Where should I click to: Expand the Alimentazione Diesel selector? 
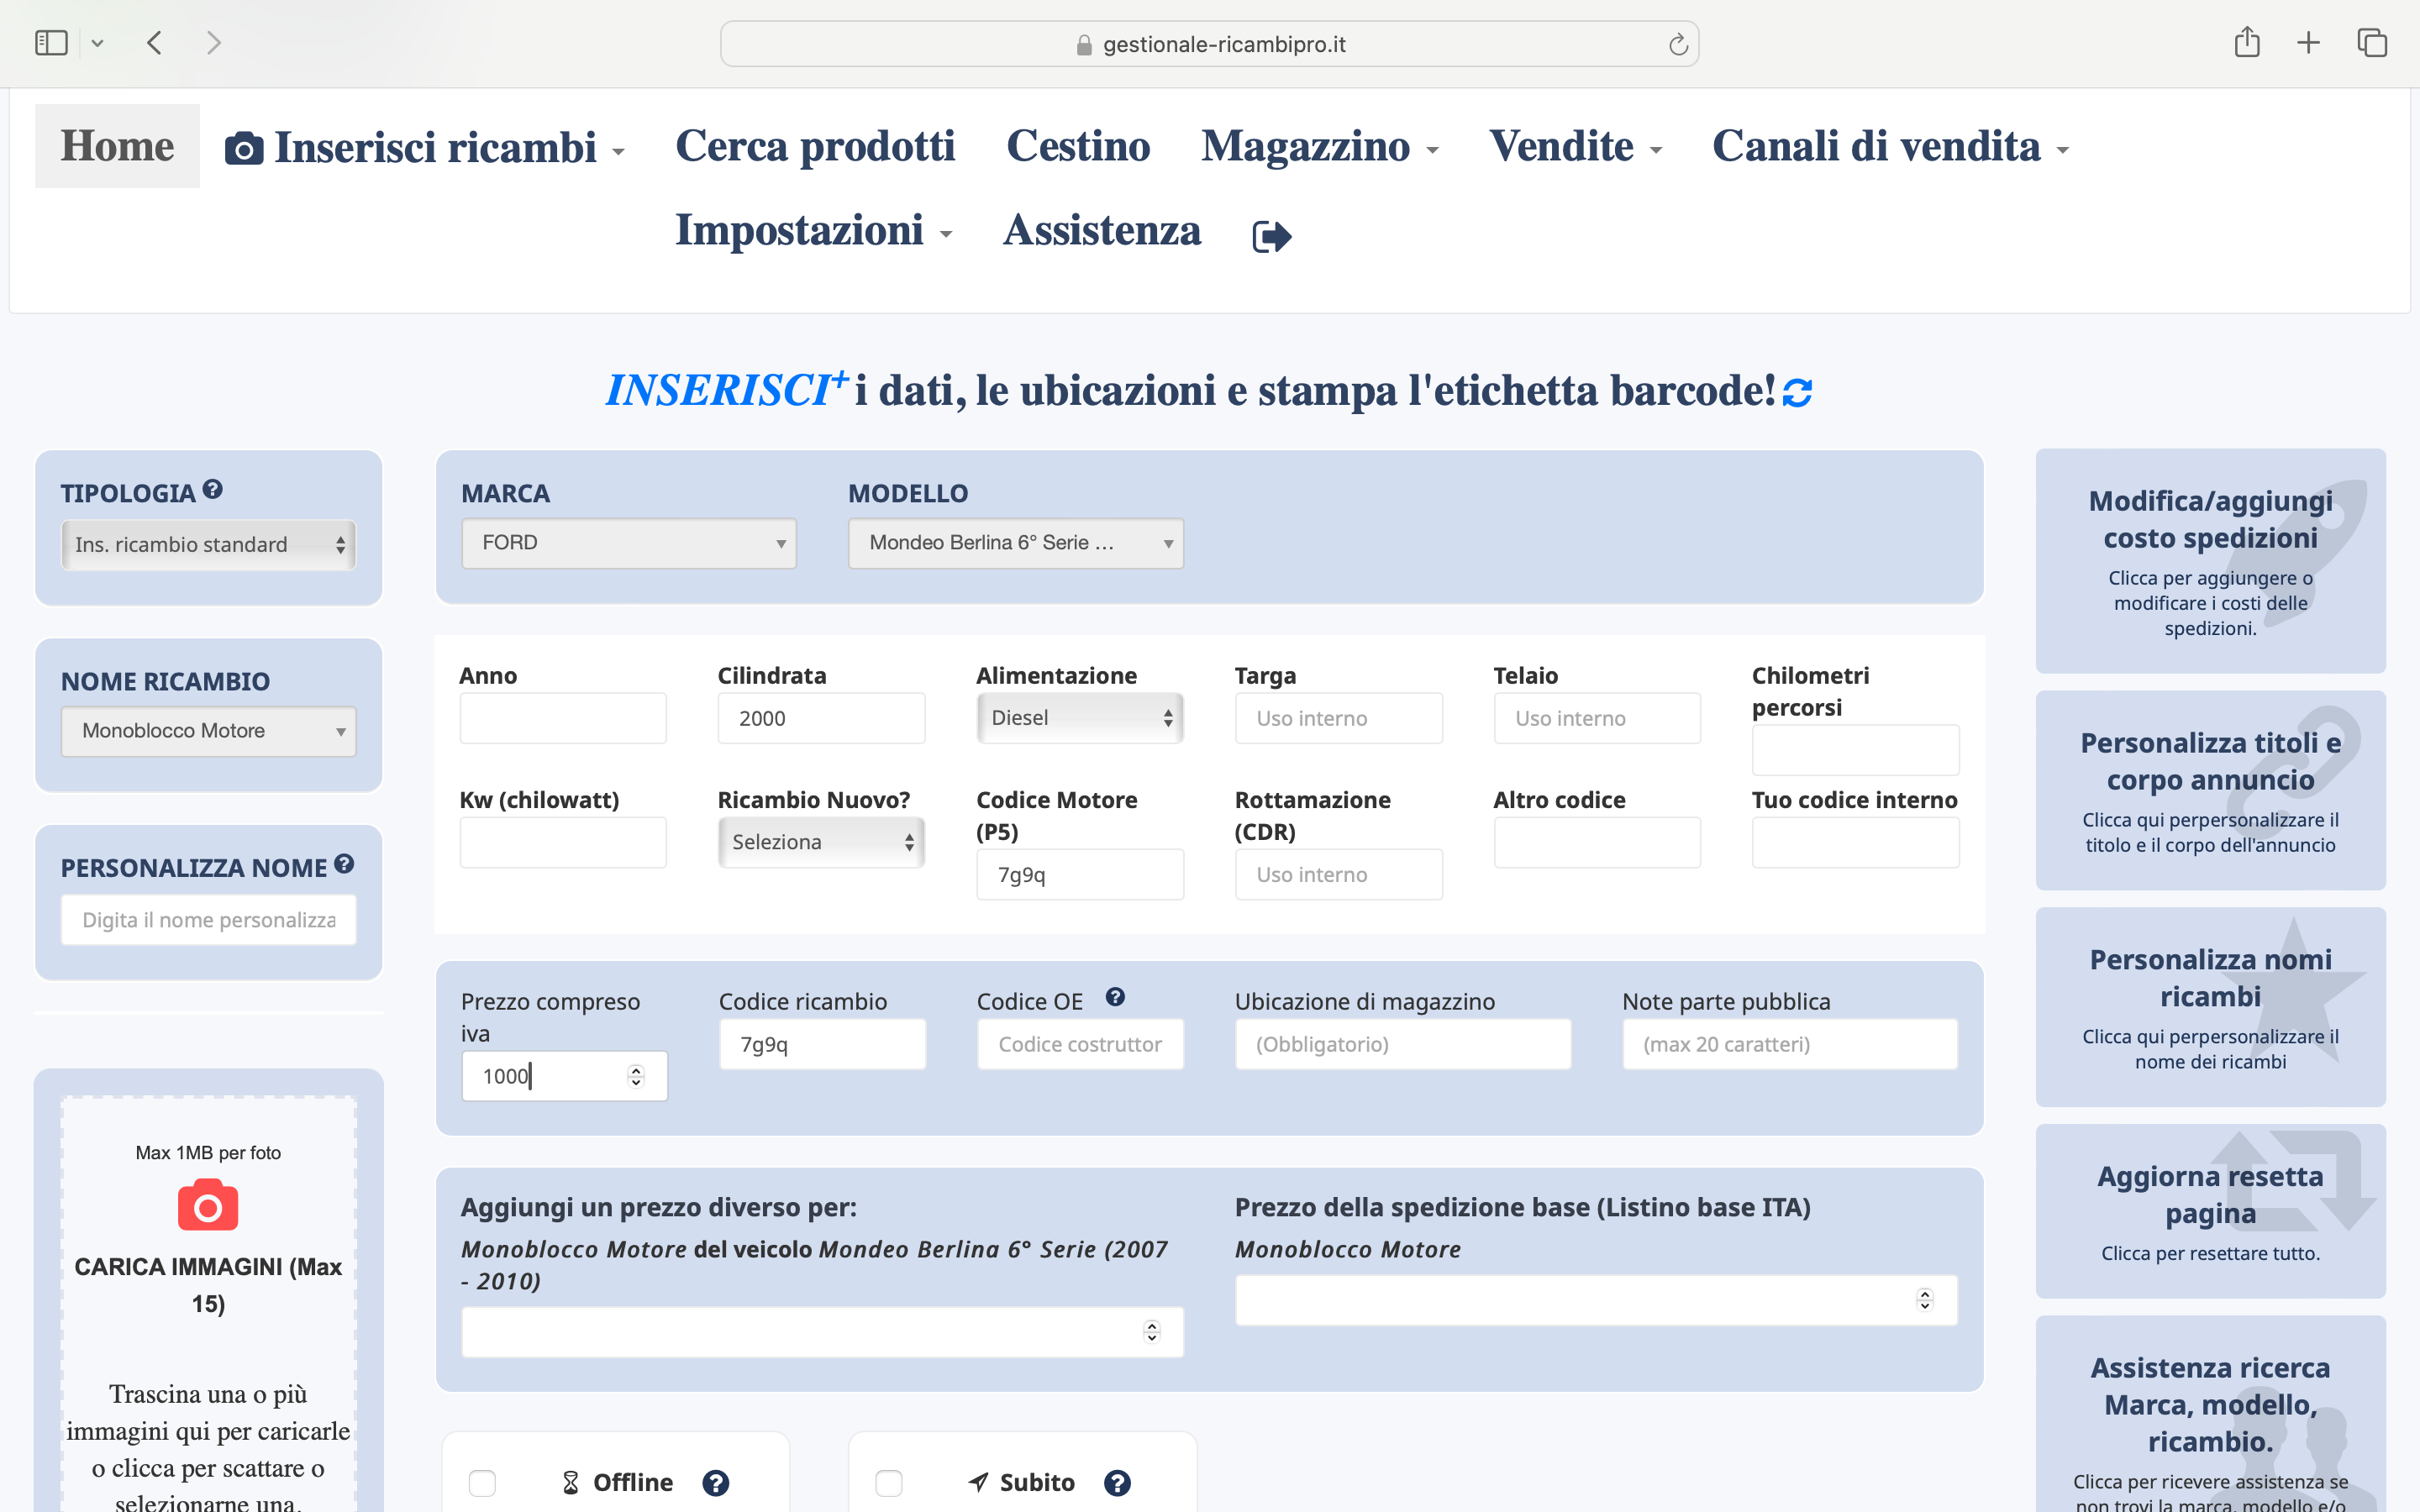[x=1080, y=718]
